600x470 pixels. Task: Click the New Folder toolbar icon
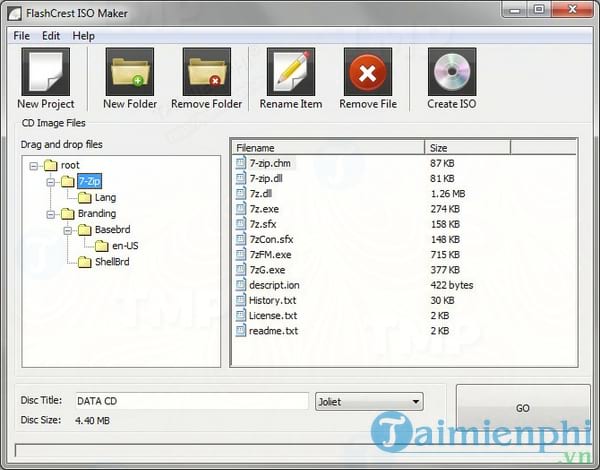click(x=130, y=72)
